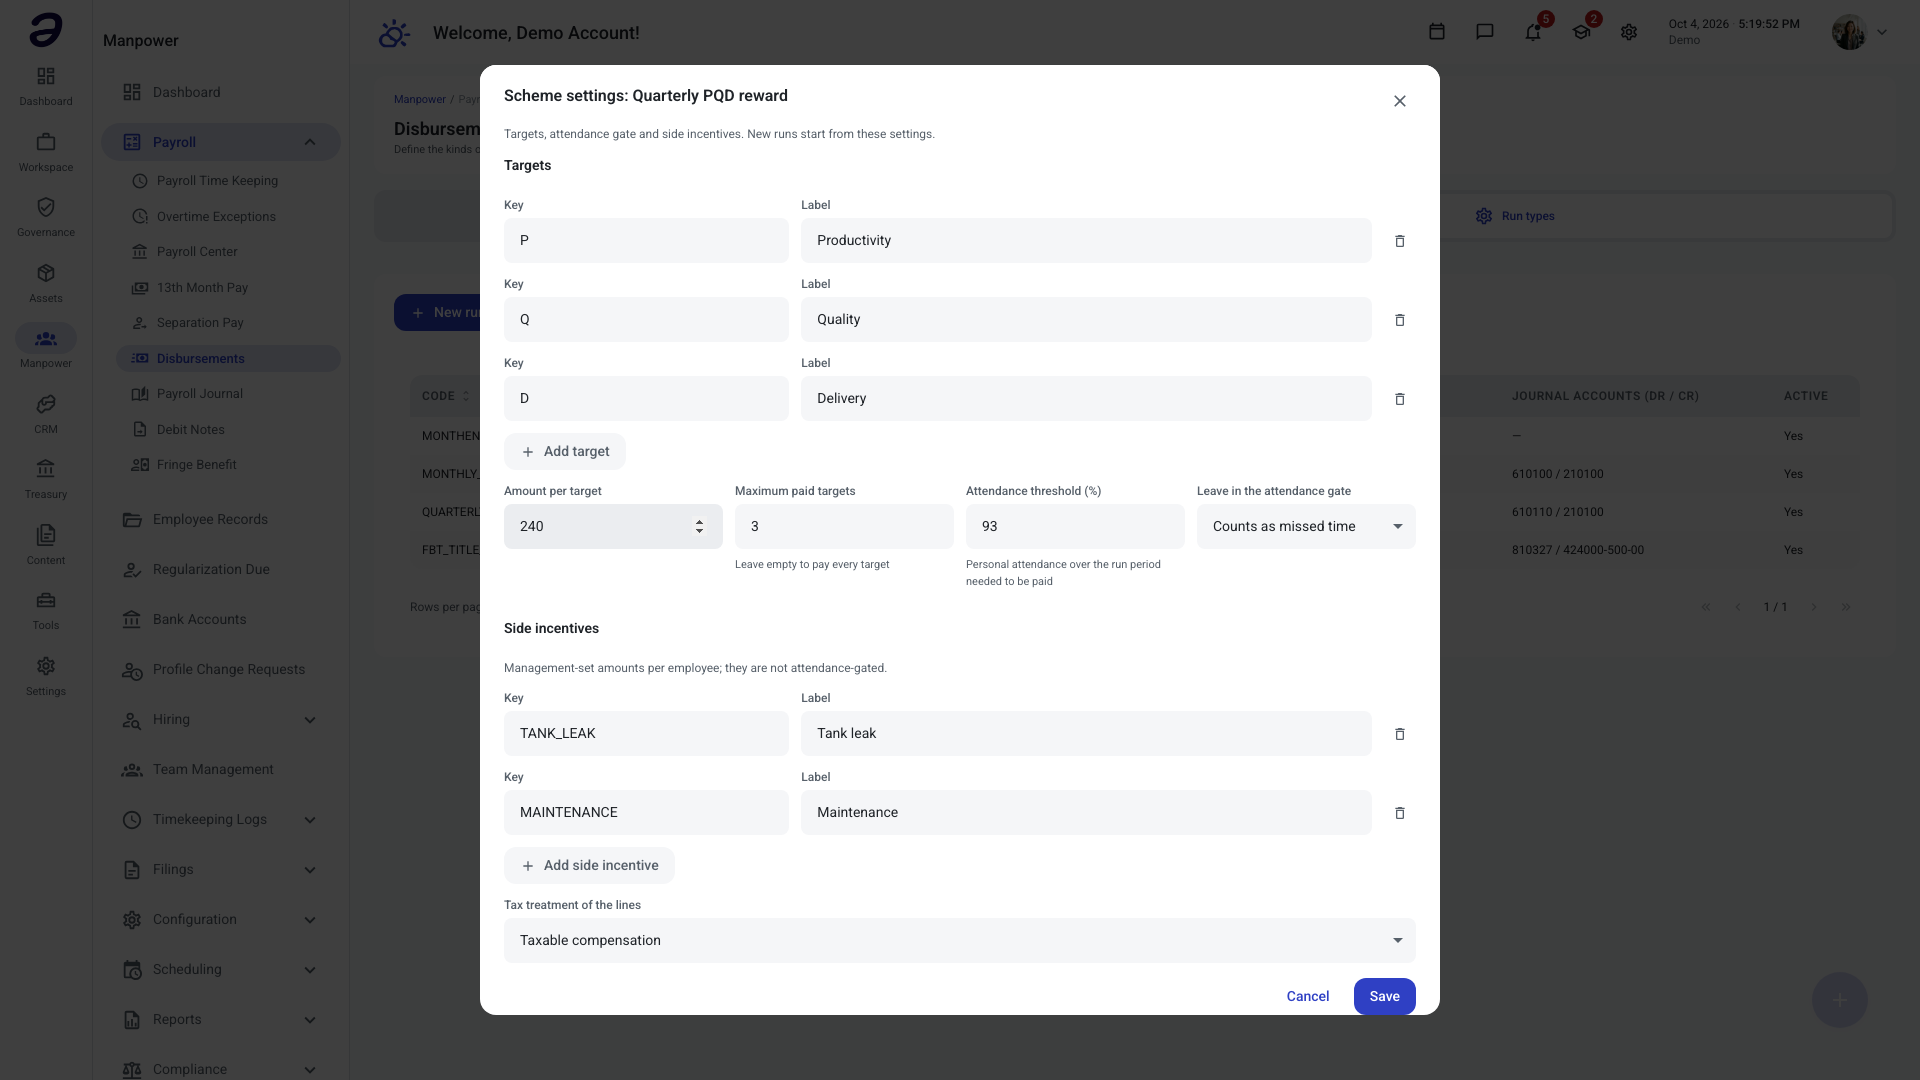Open the Tax treatment of the lines dropdown
This screenshot has width=1920, height=1080.
[960, 940]
